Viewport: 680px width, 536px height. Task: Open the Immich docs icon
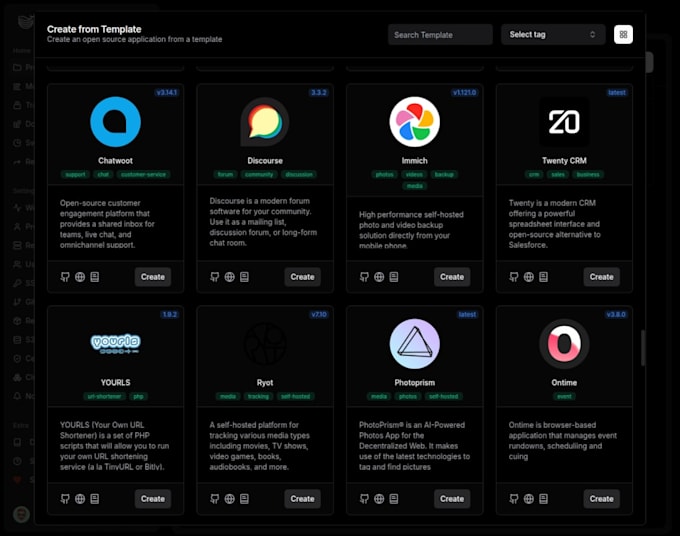pyautogui.click(x=394, y=277)
